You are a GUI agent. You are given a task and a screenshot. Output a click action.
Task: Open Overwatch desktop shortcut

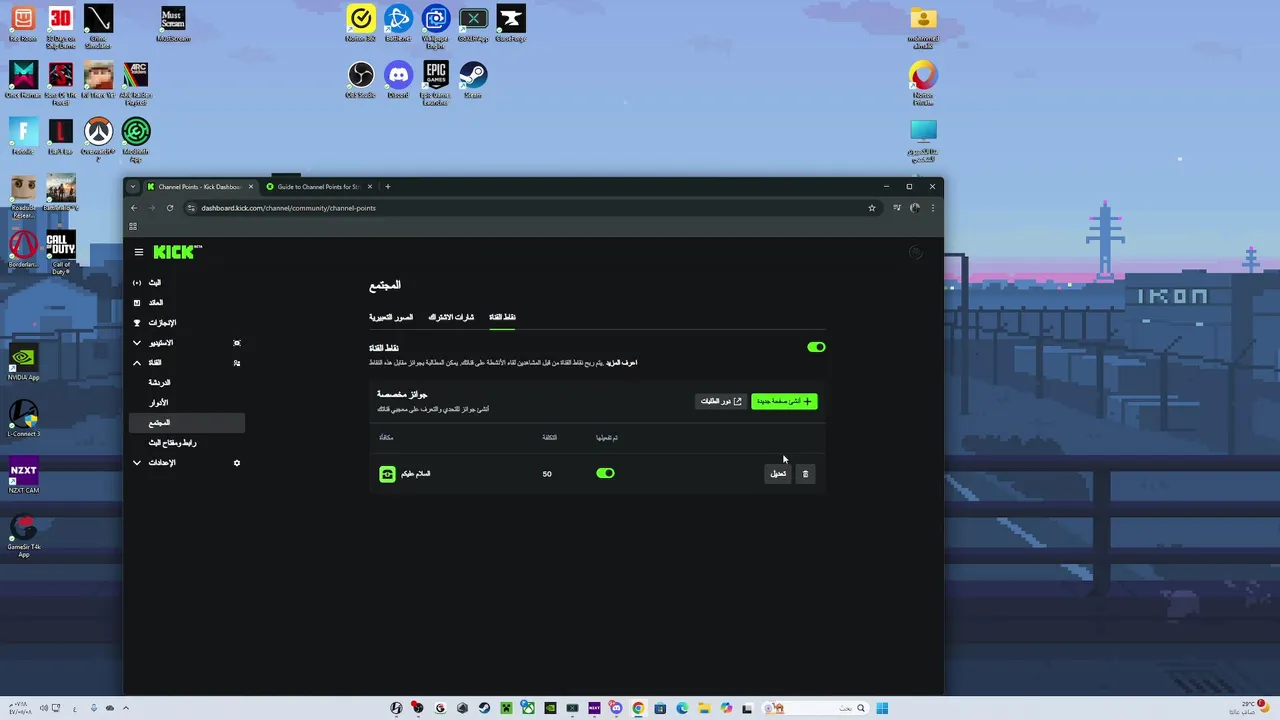[98, 139]
